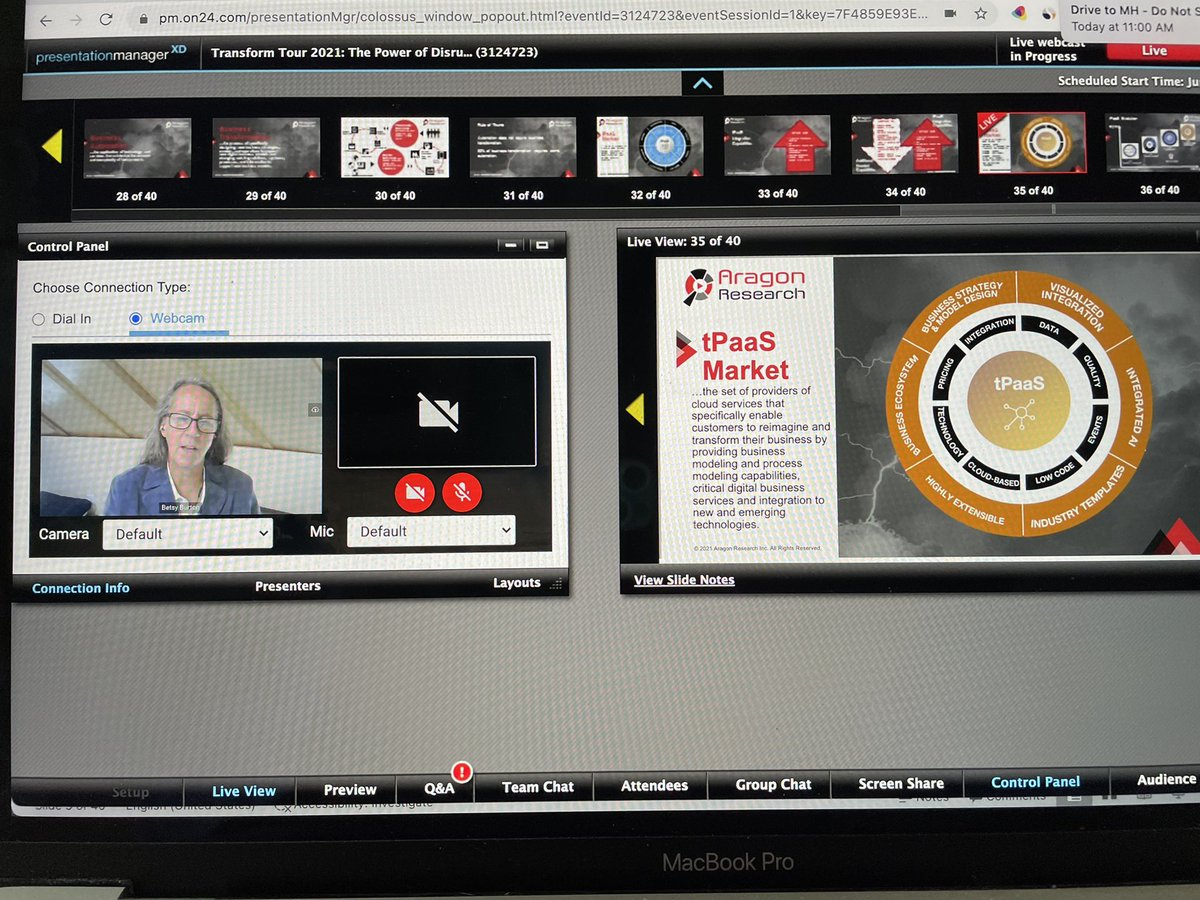
Task: Click the 'Choose Connection Type:' label
Action: (x=111, y=287)
